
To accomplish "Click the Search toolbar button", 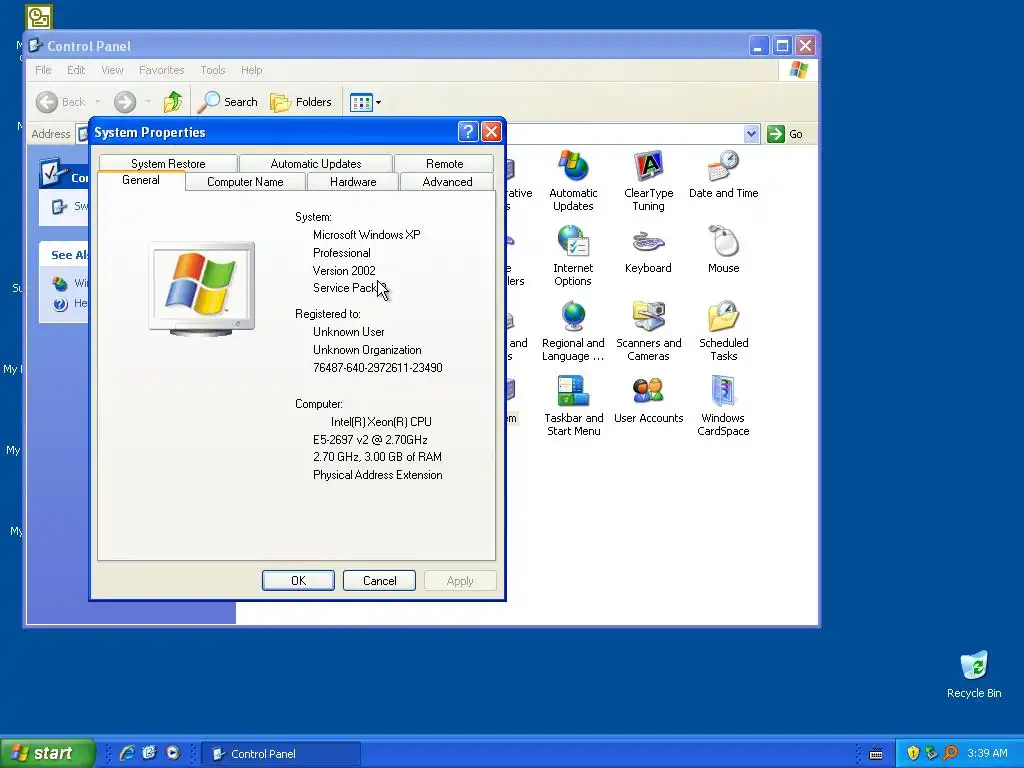I will pos(228,102).
